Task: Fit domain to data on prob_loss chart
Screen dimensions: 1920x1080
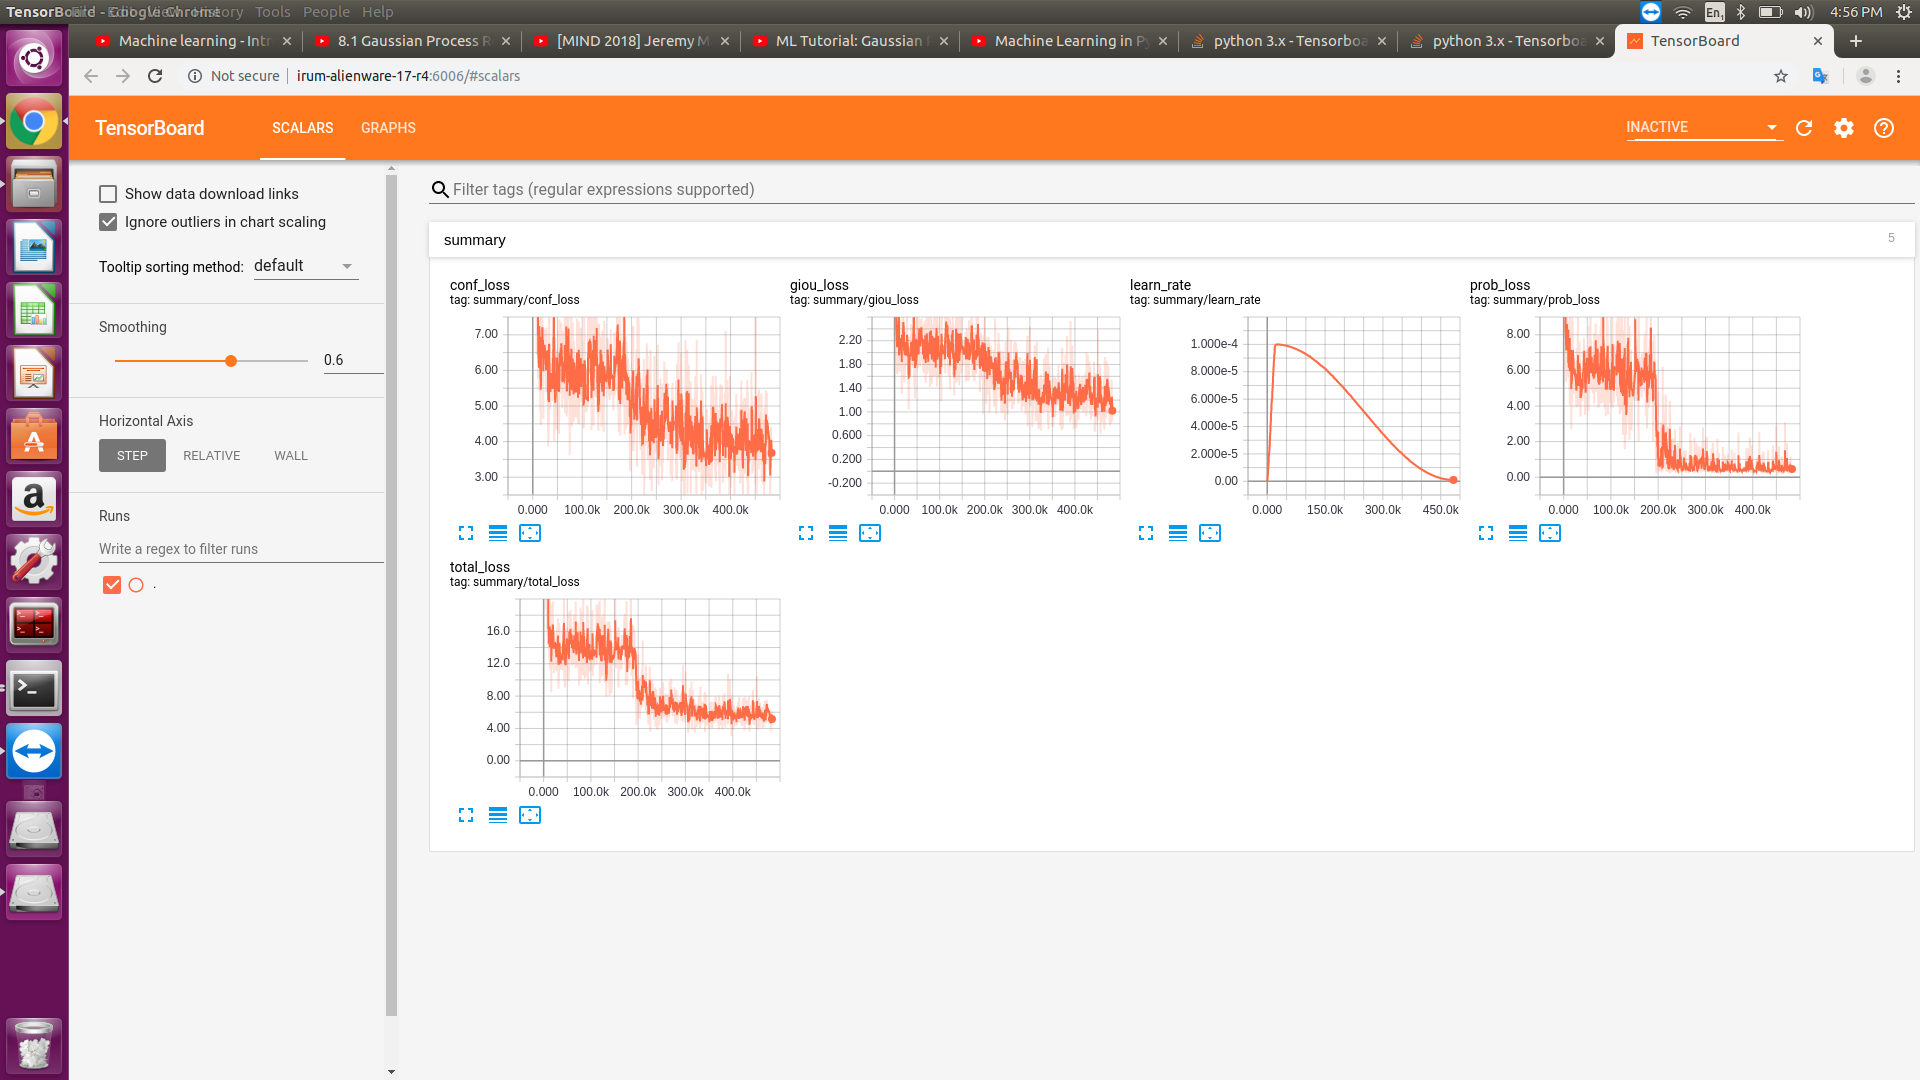Action: pyautogui.click(x=1550, y=533)
